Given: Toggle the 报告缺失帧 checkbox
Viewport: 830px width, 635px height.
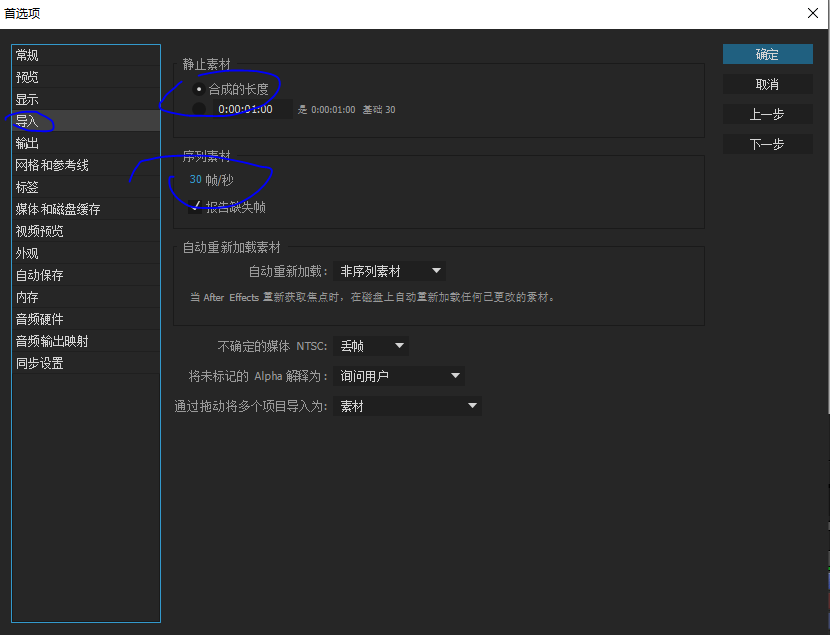Looking at the screenshot, I should point(195,207).
